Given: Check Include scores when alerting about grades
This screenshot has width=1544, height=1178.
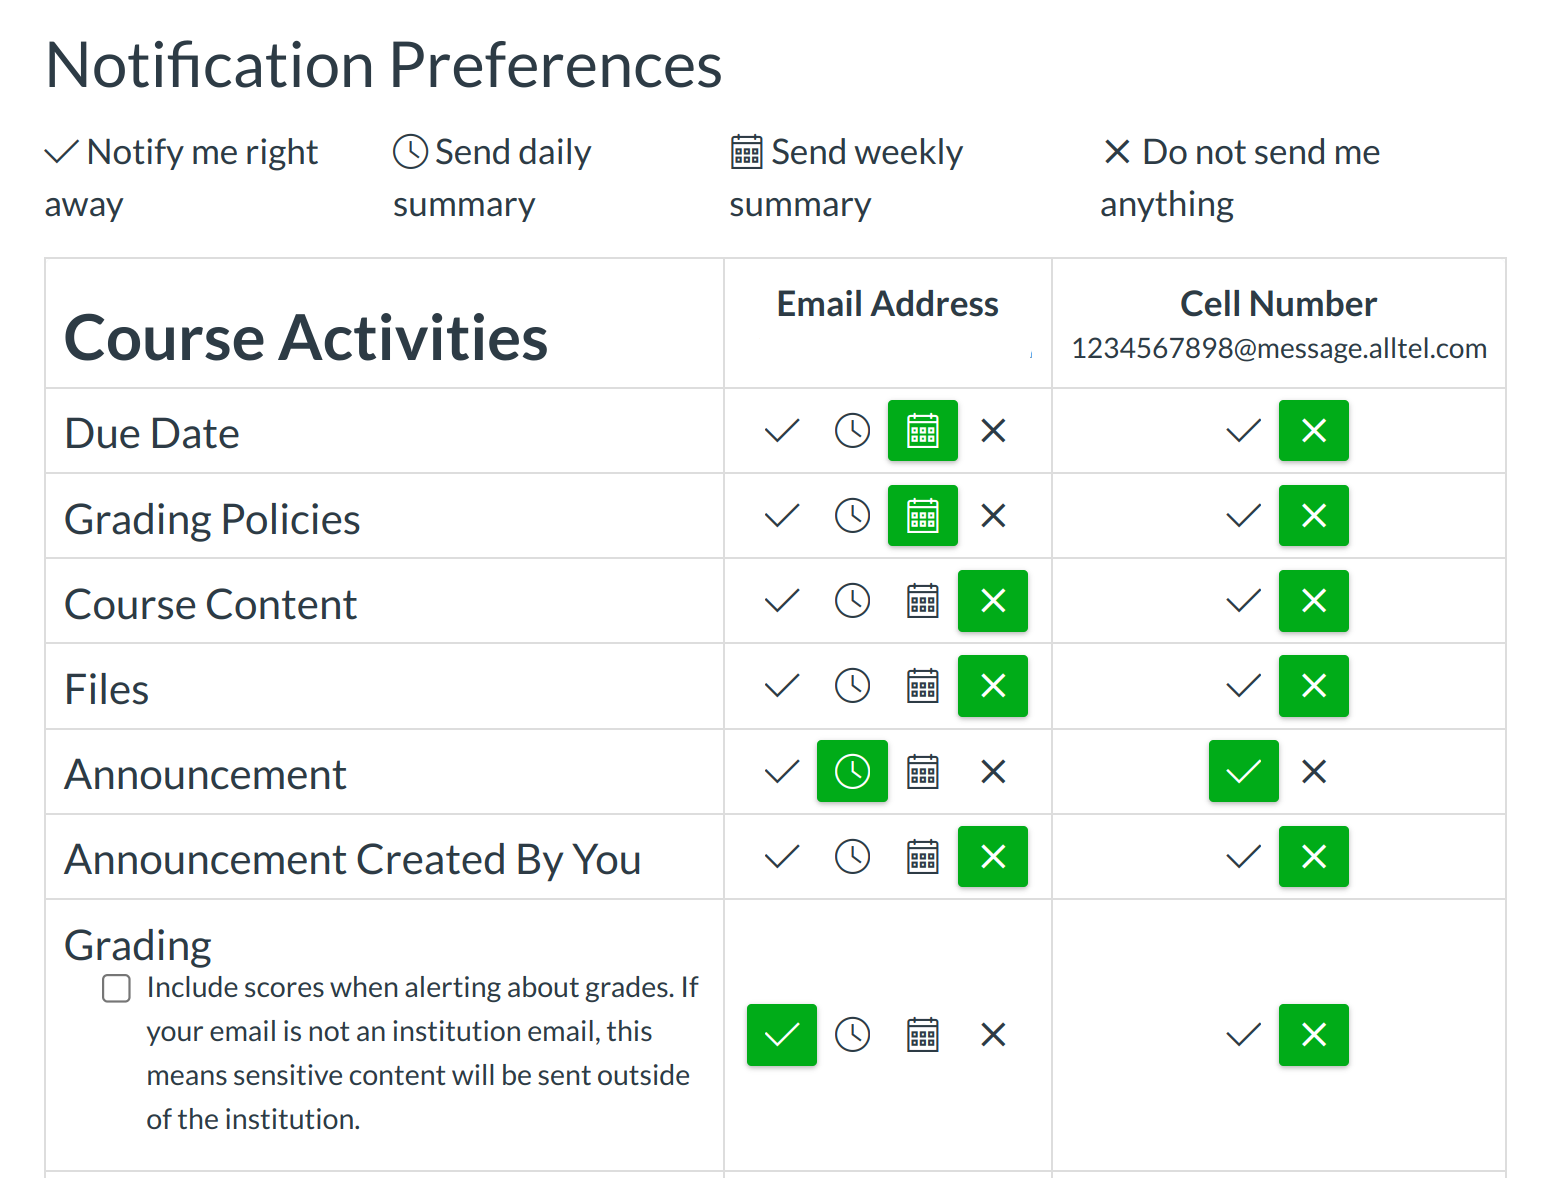Looking at the screenshot, I should point(117,989).
